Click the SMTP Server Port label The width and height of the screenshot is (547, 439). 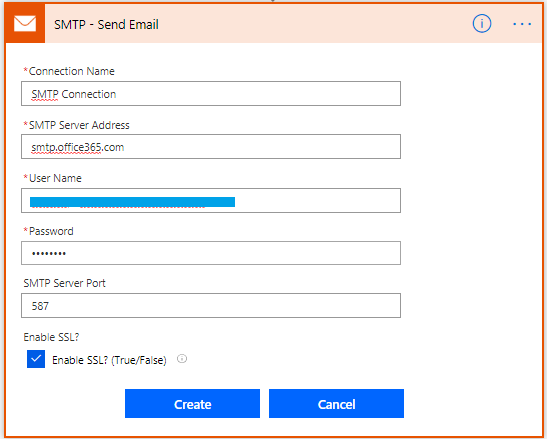tap(64, 283)
